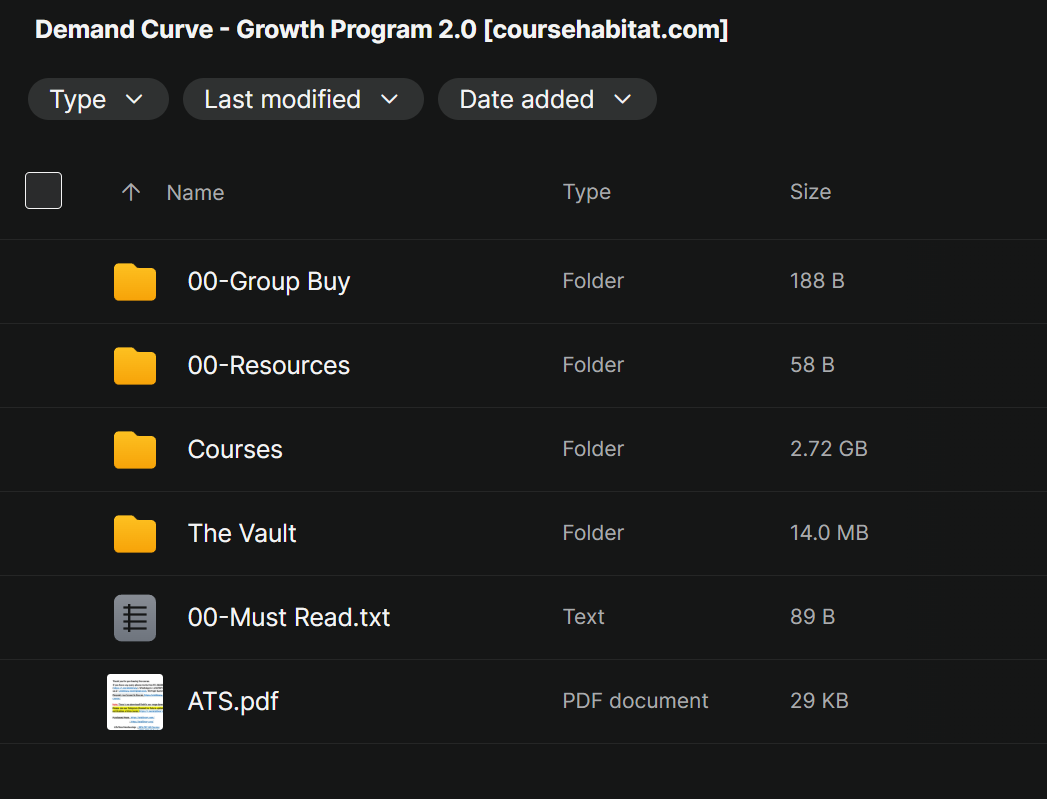The image size is (1047, 799).
Task: Select the 00-Must Read.txt file name
Action: pyautogui.click(x=289, y=618)
